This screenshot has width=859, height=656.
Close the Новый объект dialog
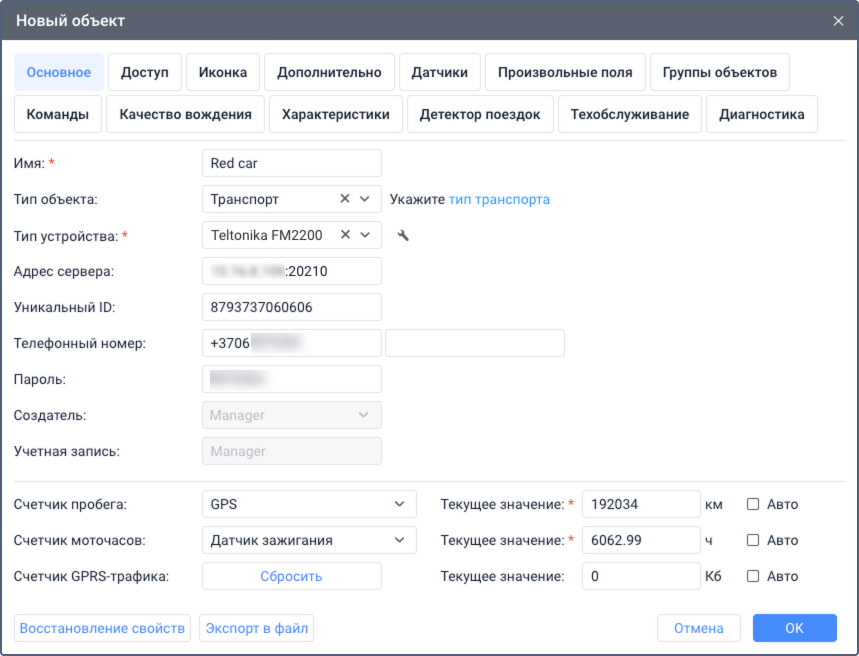pyautogui.click(x=838, y=20)
